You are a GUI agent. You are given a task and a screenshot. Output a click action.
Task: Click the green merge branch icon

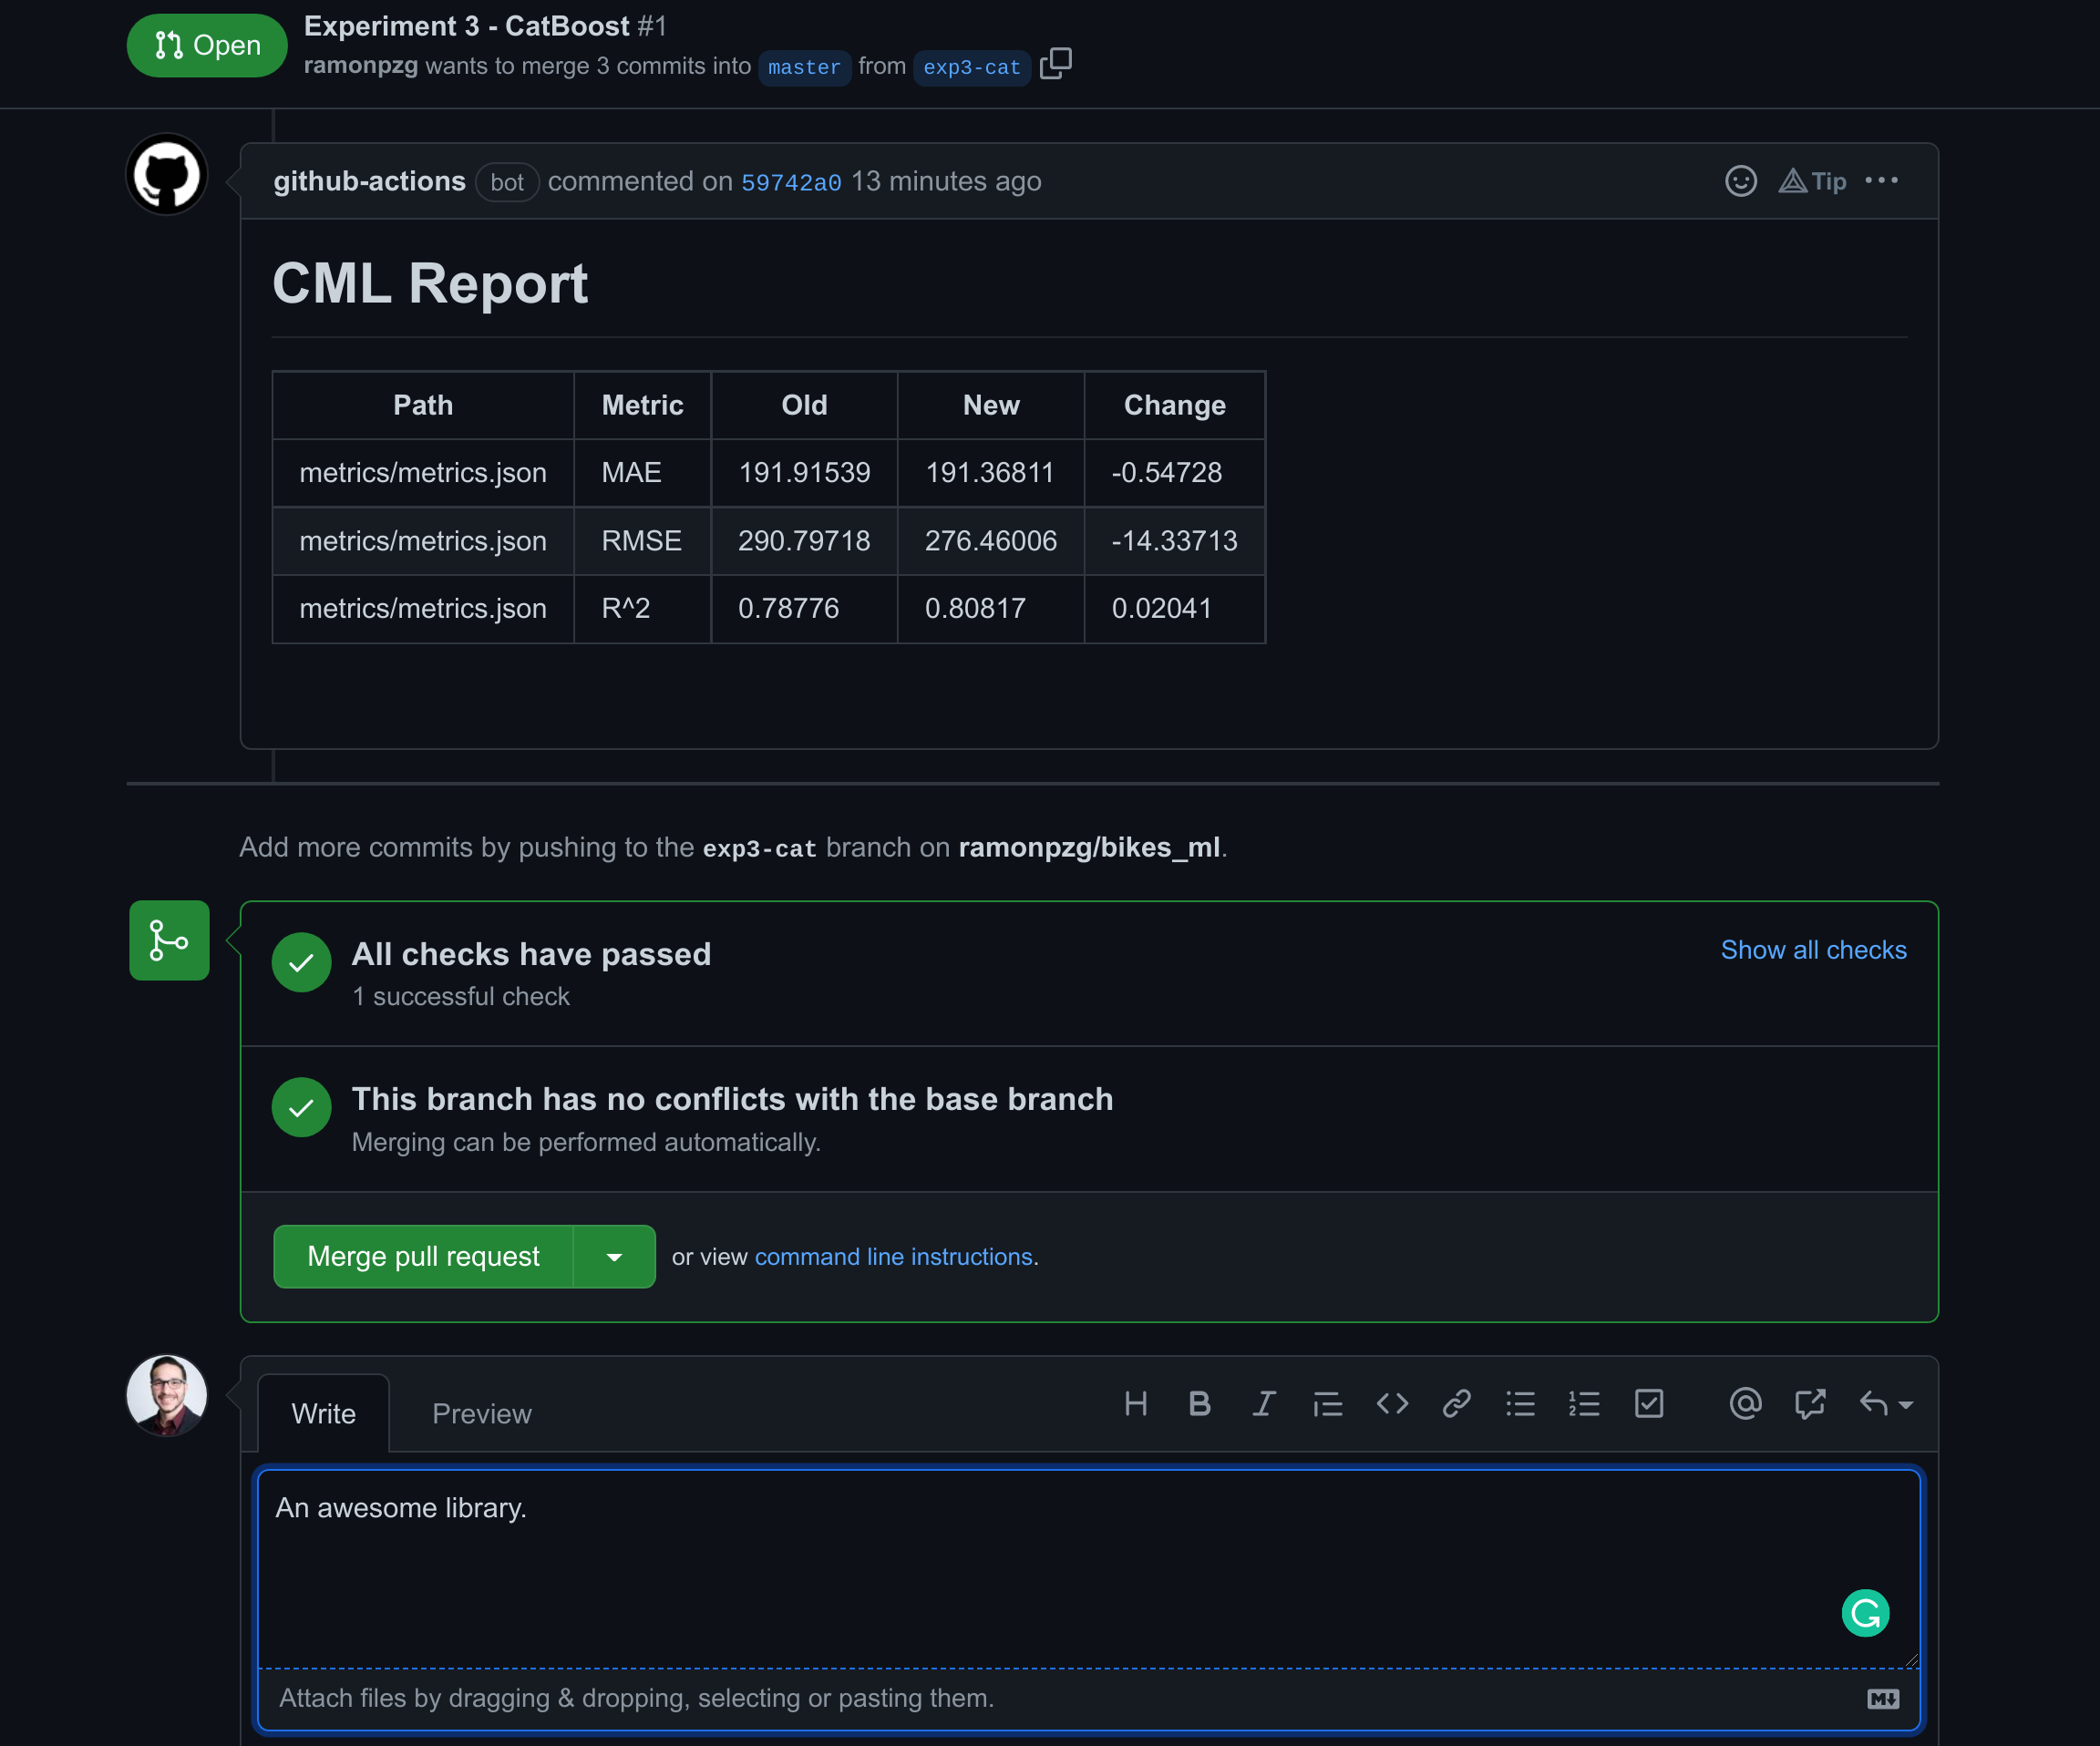coord(169,940)
